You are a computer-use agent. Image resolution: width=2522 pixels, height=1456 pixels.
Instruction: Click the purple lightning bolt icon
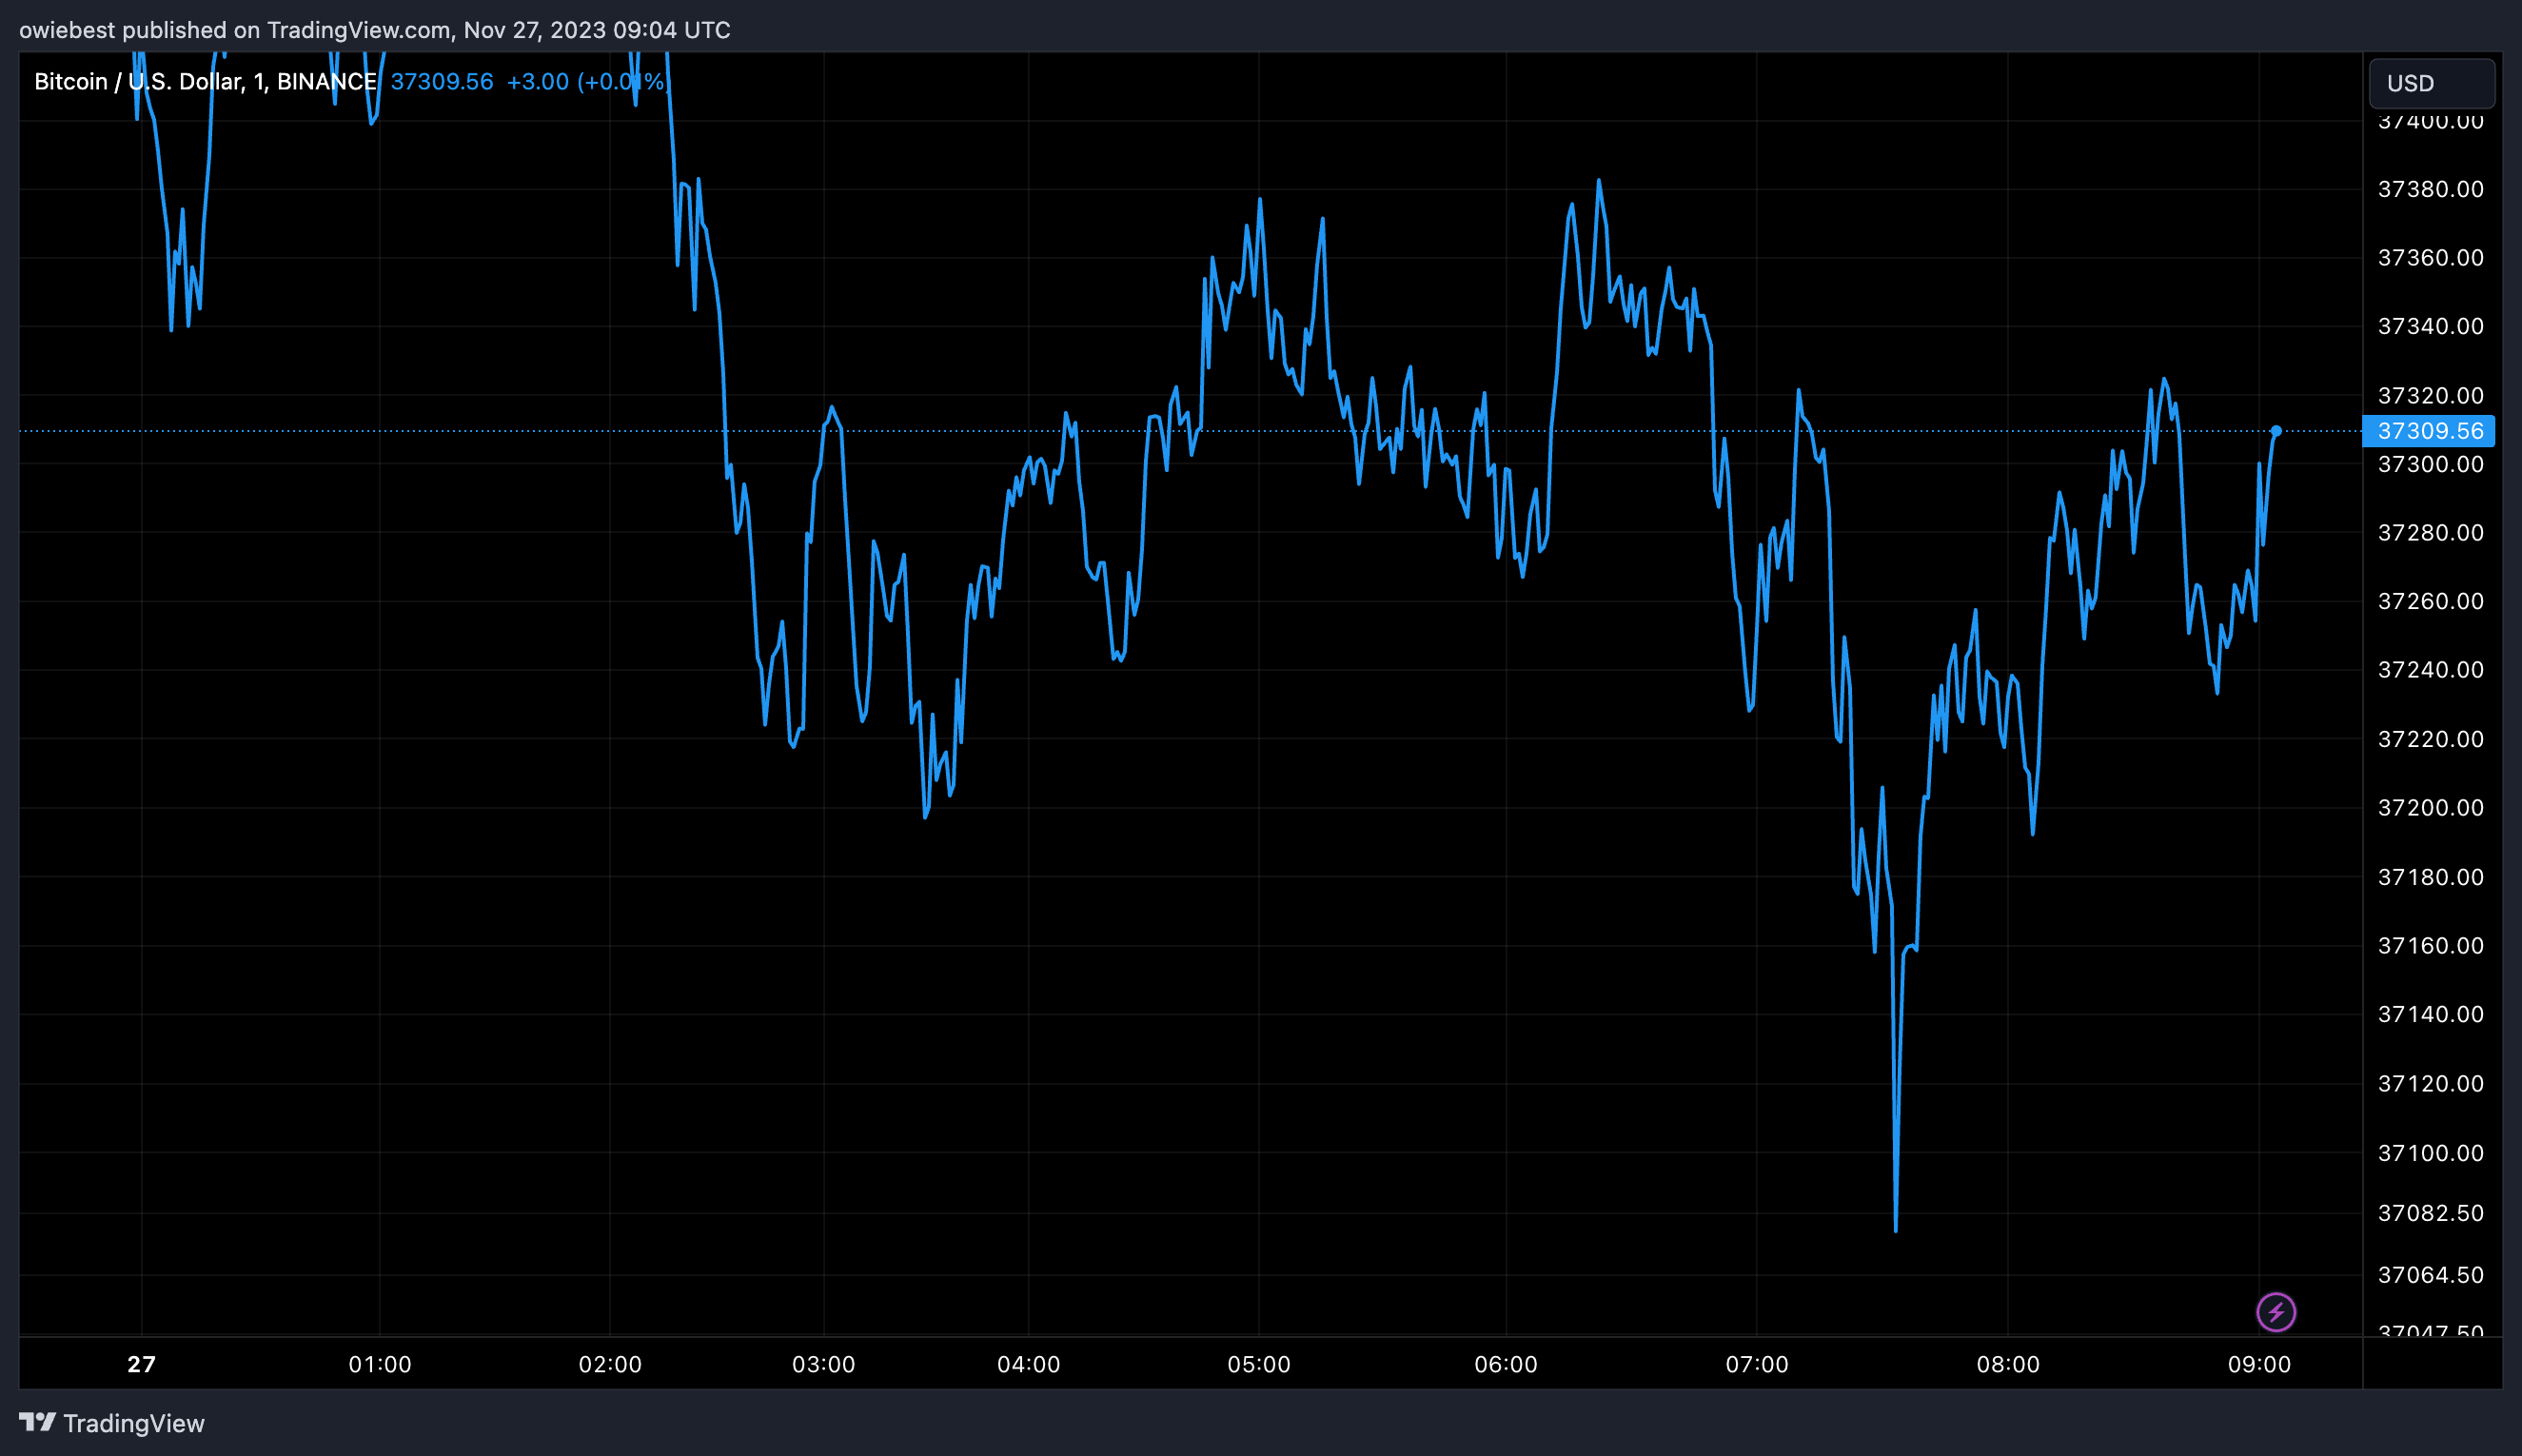click(x=2276, y=1312)
